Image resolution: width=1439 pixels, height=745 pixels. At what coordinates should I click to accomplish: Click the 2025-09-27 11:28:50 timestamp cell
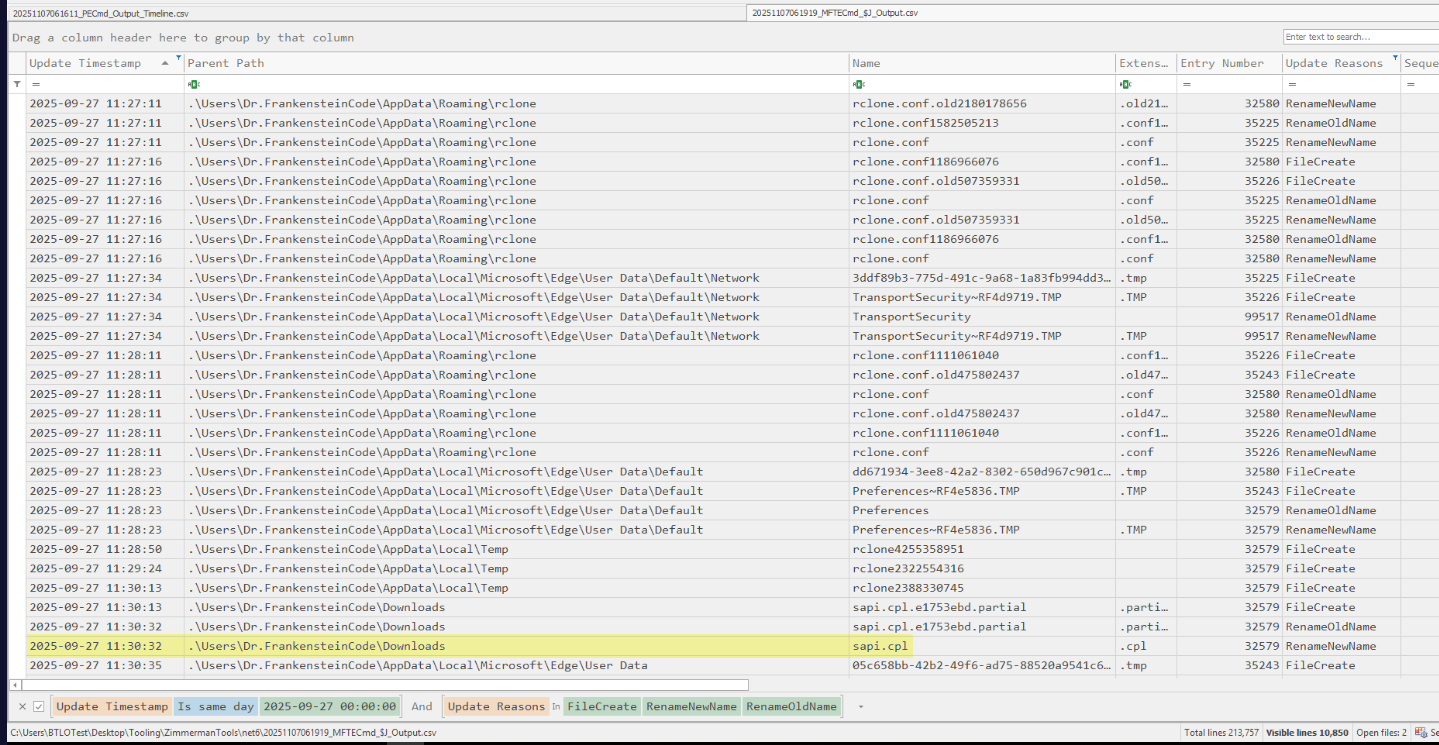click(105, 549)
